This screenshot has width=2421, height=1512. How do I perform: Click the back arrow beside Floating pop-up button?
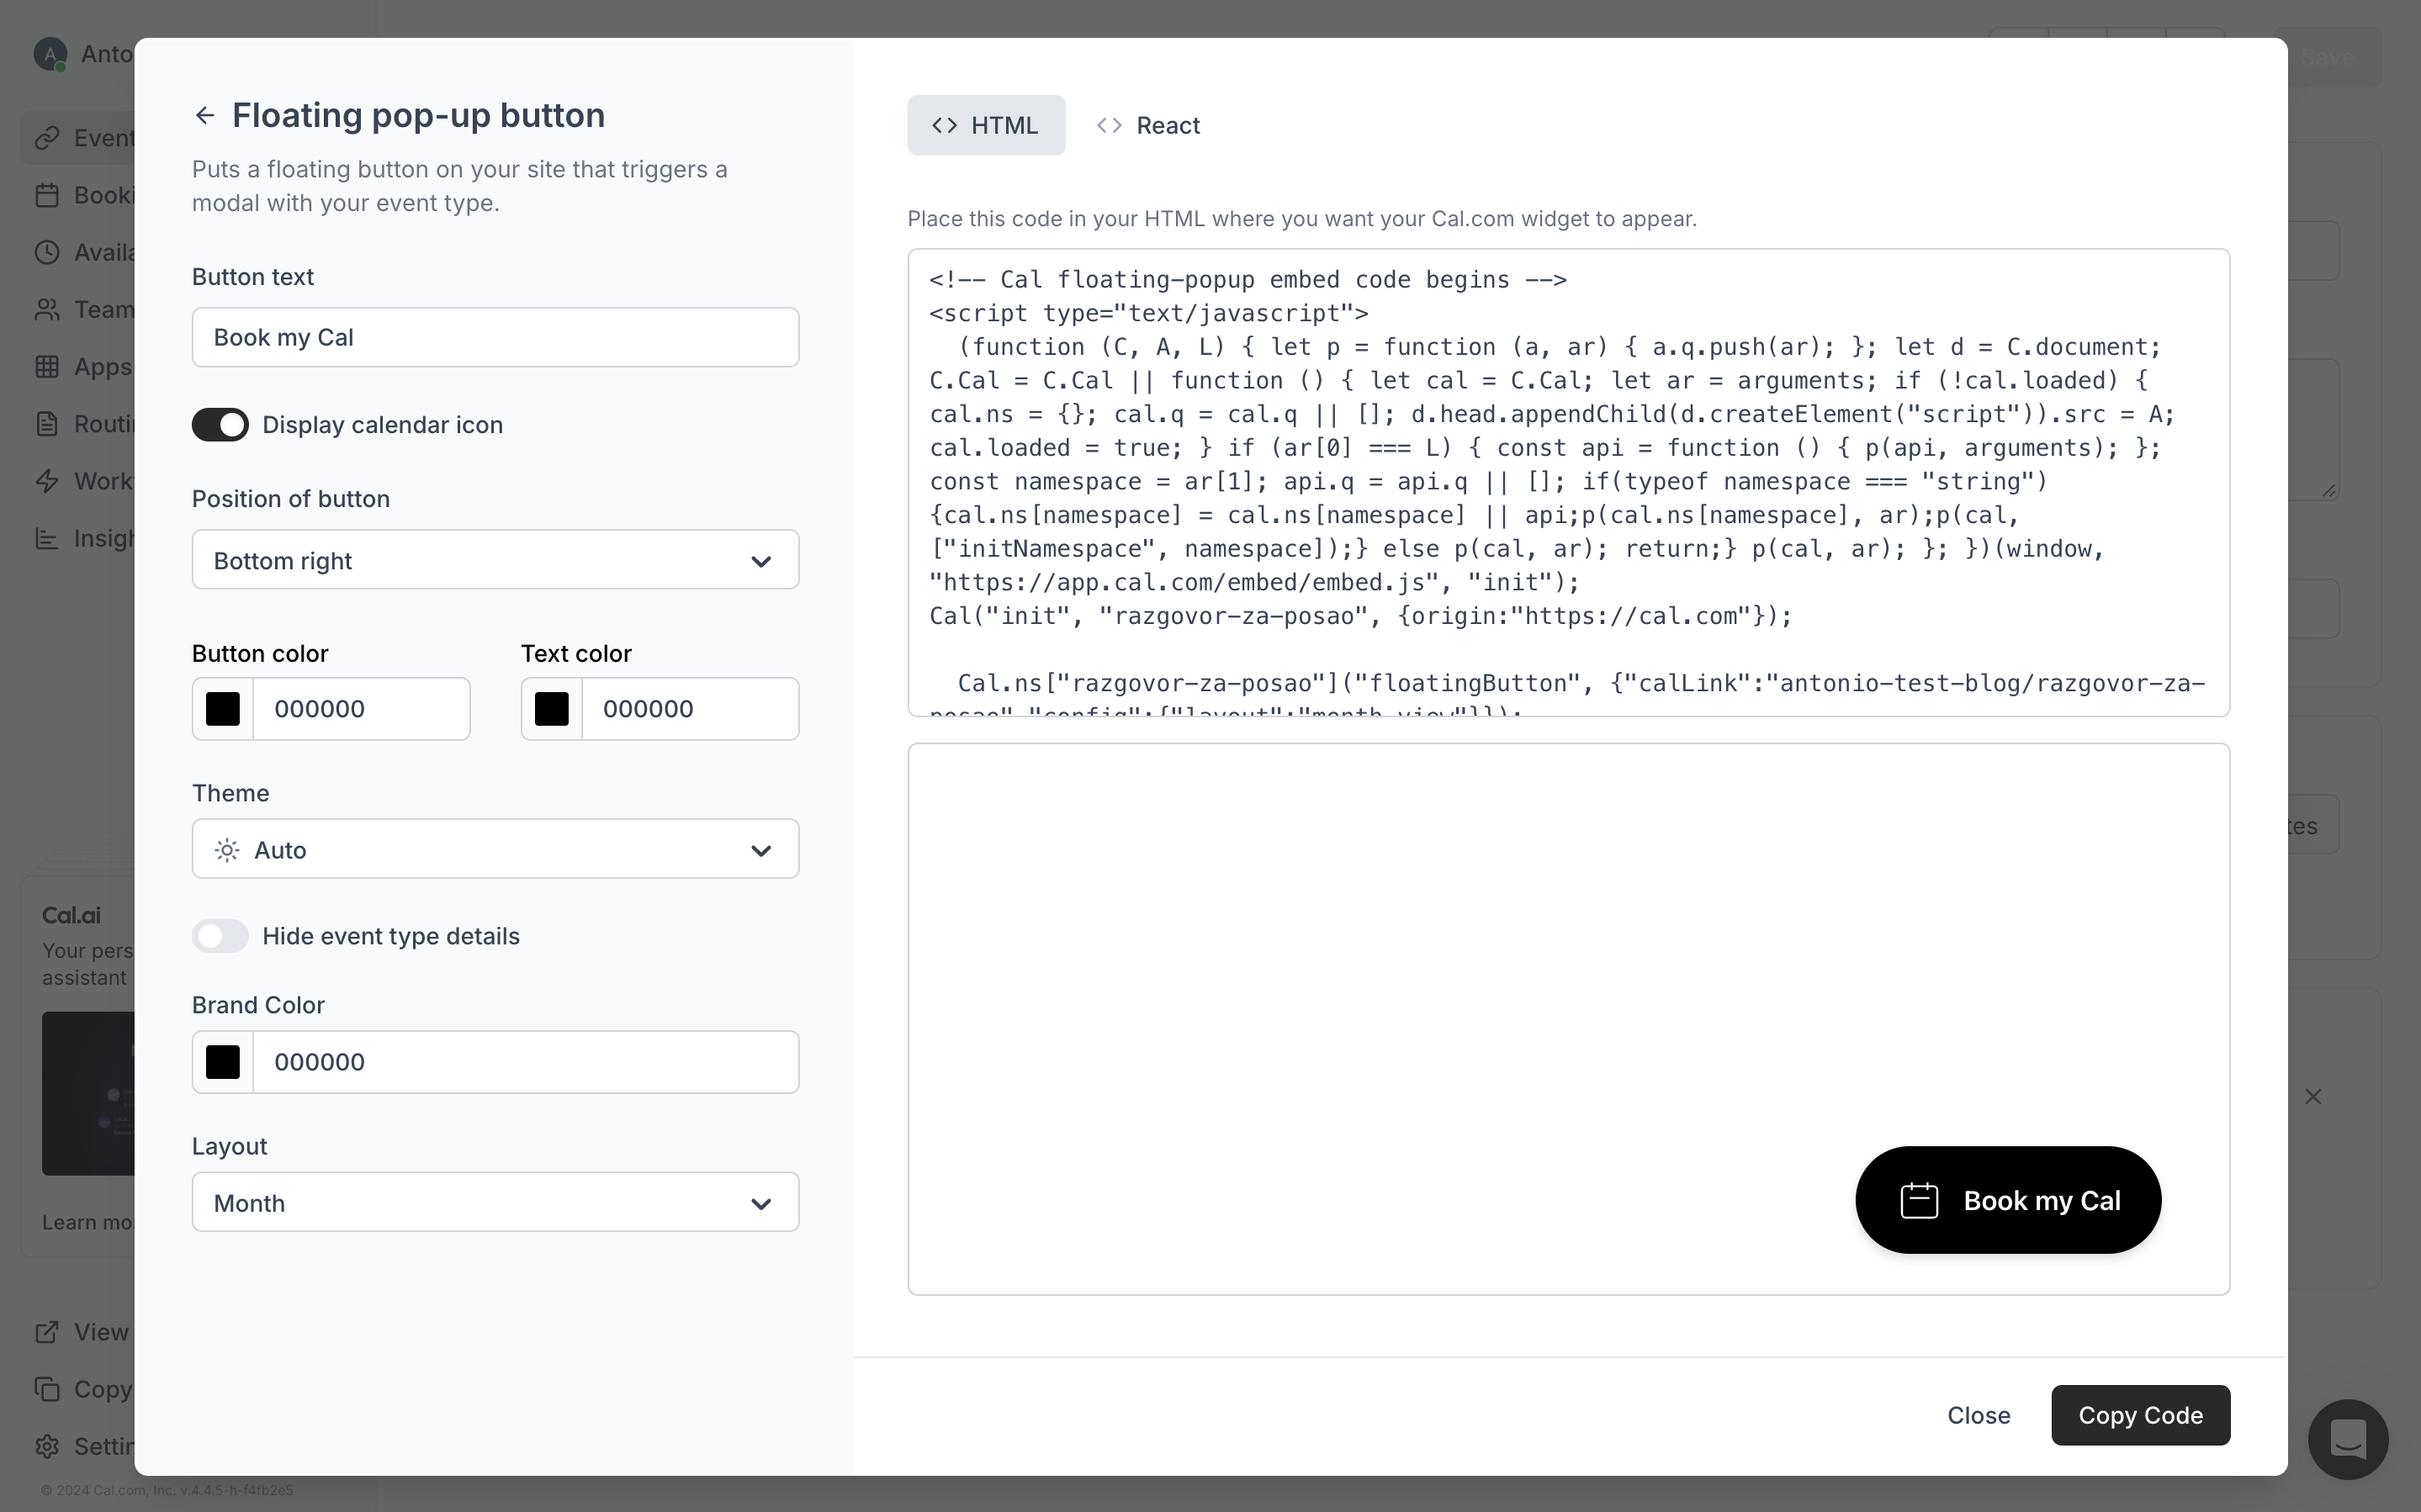point(205,116)
